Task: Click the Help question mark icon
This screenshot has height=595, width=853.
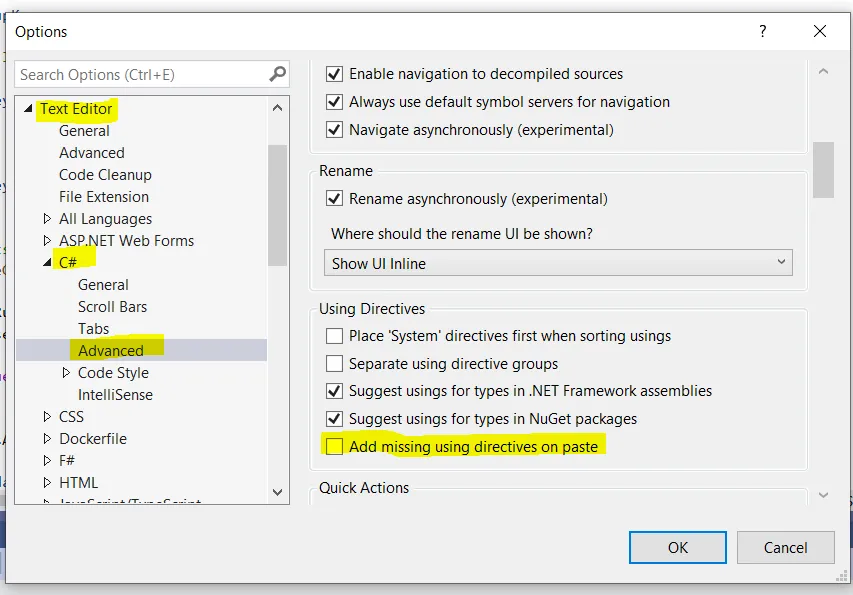Action: tap(762, 32)
